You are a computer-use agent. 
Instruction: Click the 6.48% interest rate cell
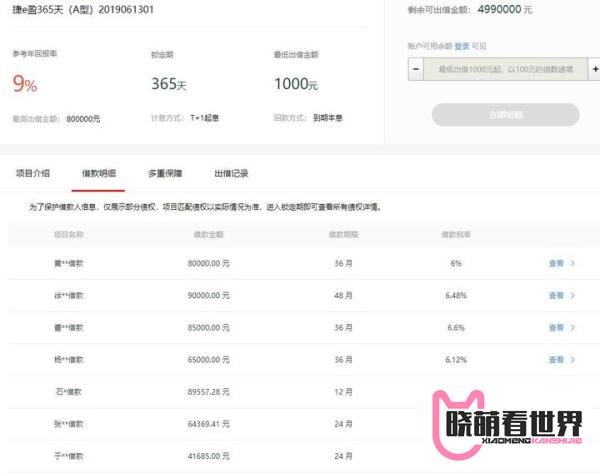click(456, 295)
